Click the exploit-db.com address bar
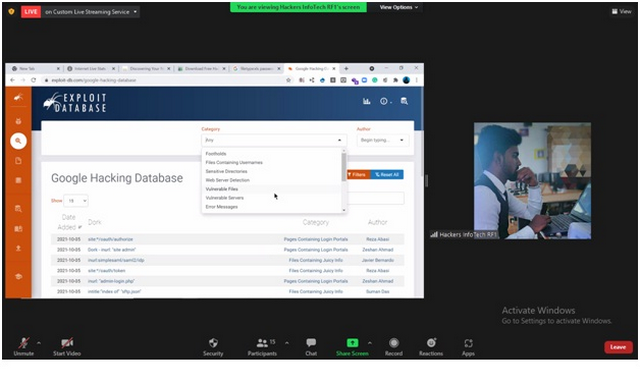The width and height of the screenshot is (640, 382). pos(163,80)
